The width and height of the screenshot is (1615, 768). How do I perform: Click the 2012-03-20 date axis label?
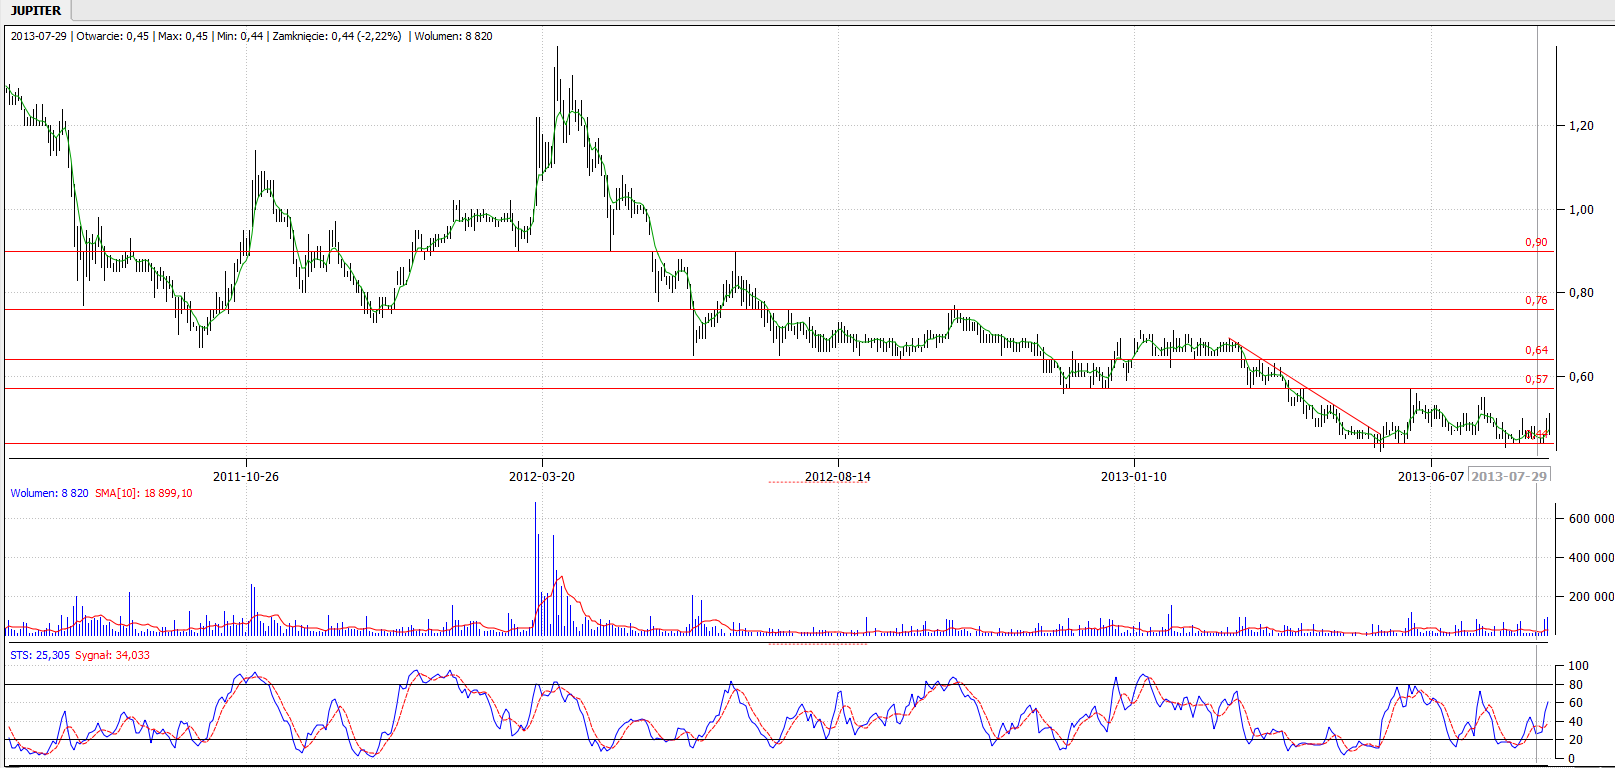point(542,476)
